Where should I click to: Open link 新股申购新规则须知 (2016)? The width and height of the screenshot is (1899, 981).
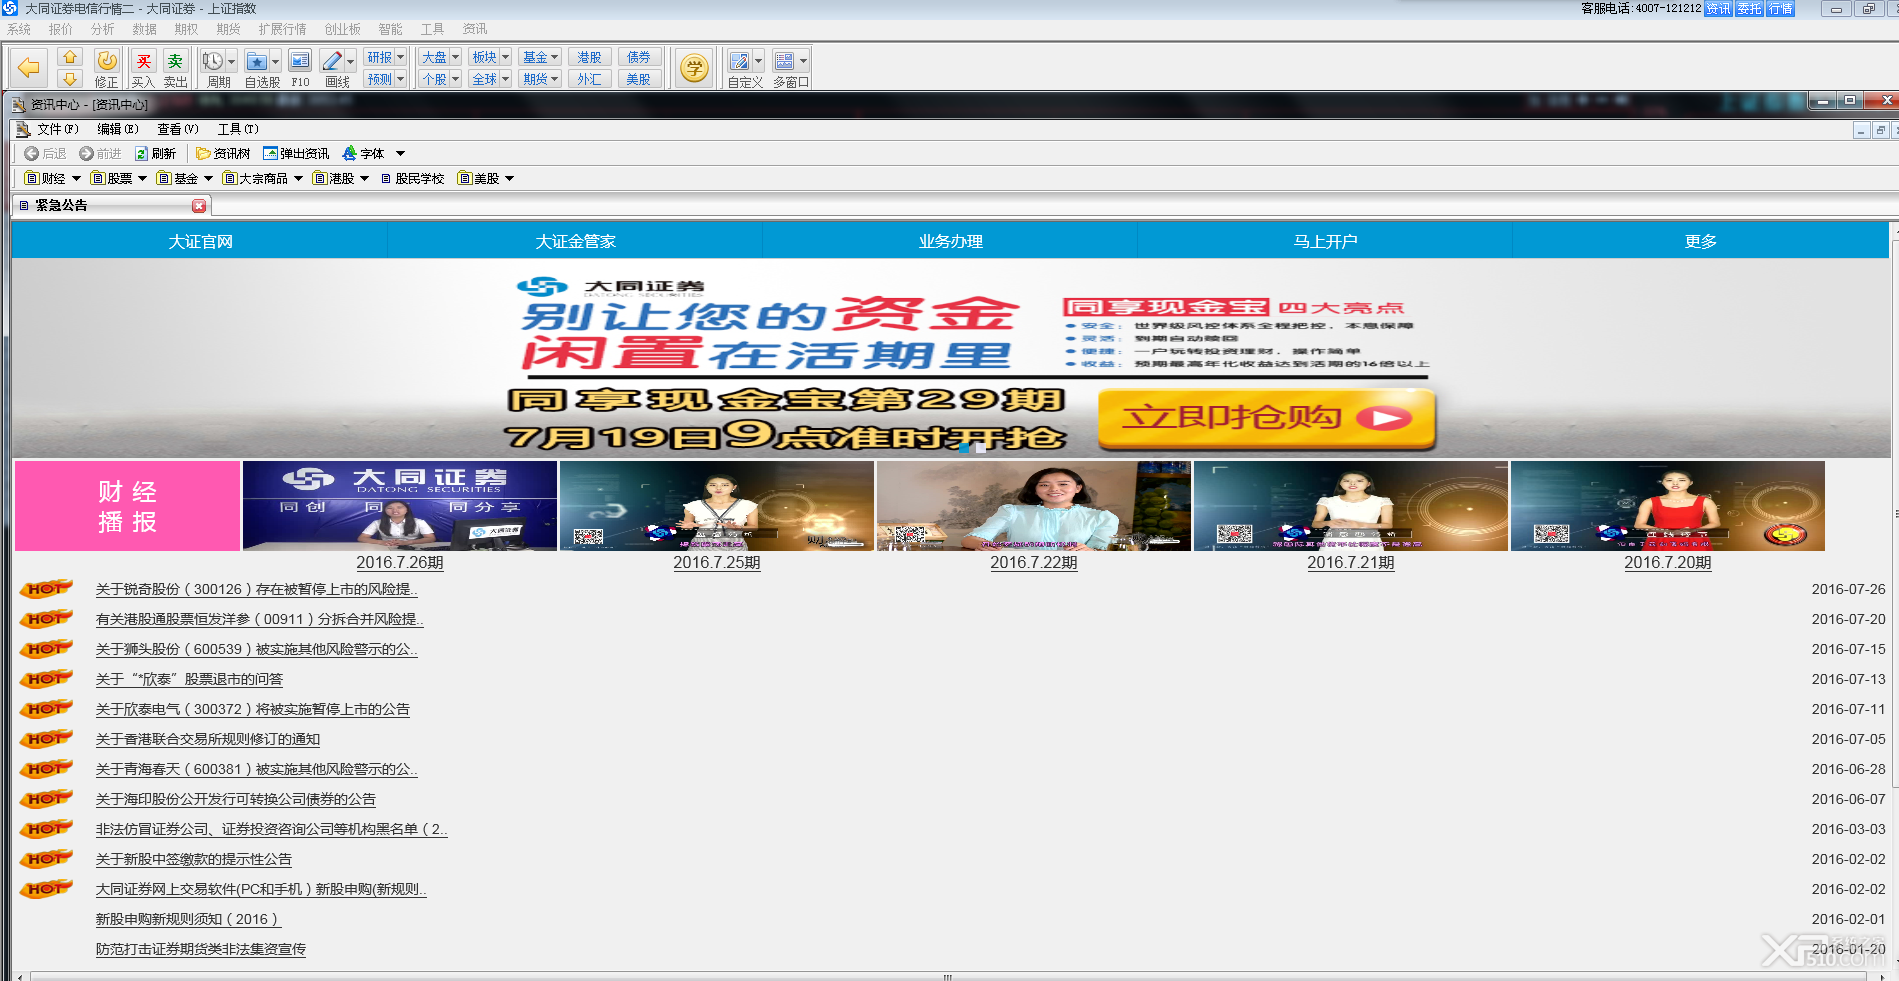[188, 919]
